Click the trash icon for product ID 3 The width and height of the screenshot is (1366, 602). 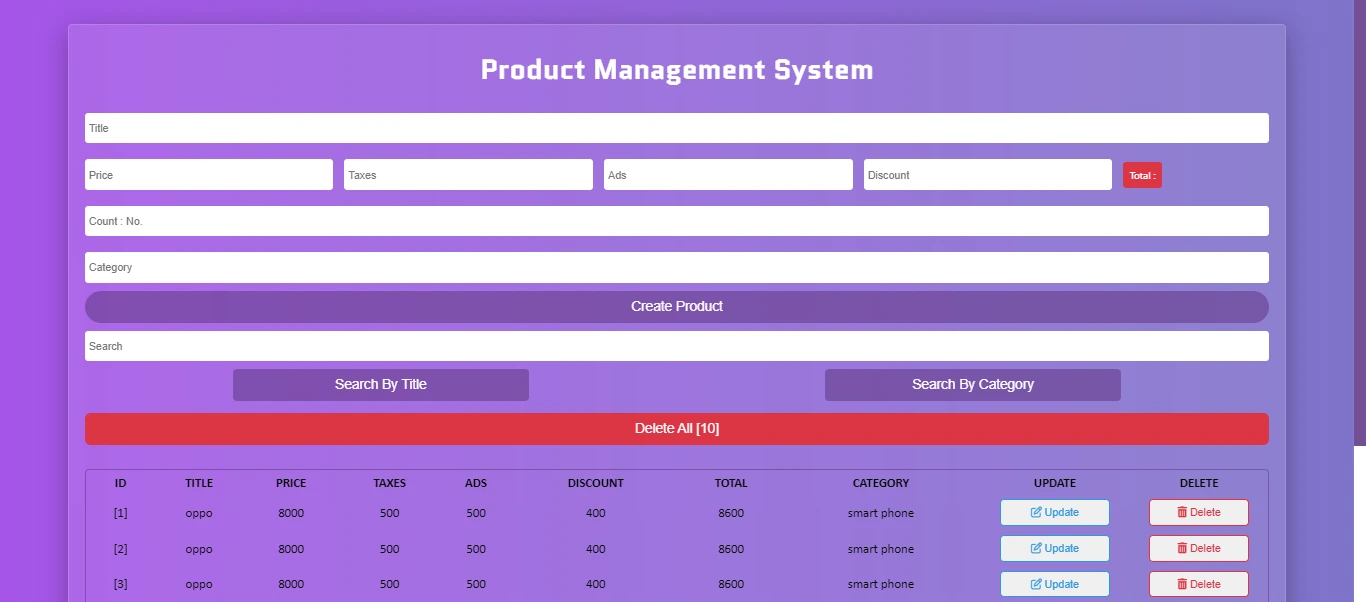click(x=1184, y=583)
